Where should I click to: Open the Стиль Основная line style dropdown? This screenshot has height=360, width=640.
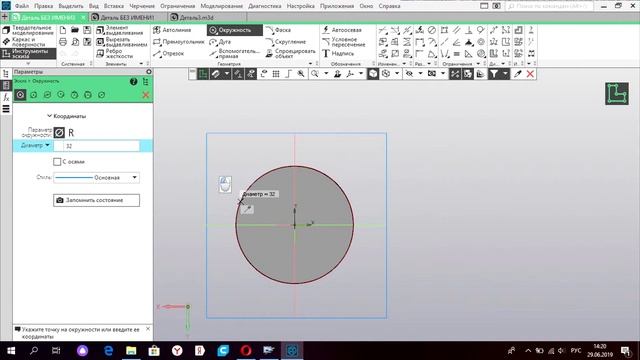point(134,178)
